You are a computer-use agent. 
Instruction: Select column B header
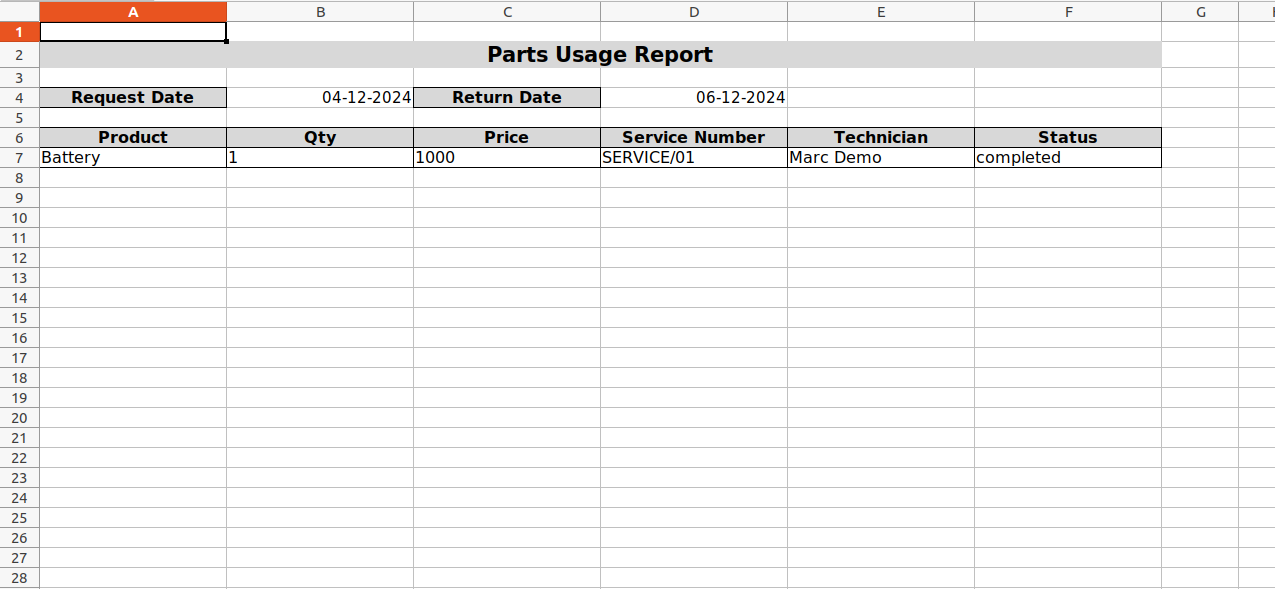[320, 12]
